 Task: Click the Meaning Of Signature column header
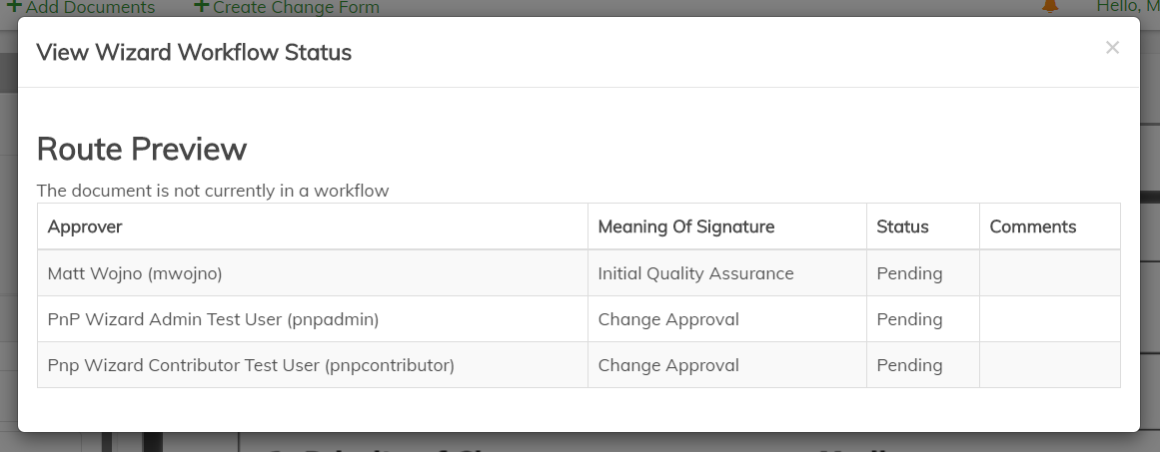point(686,227)
